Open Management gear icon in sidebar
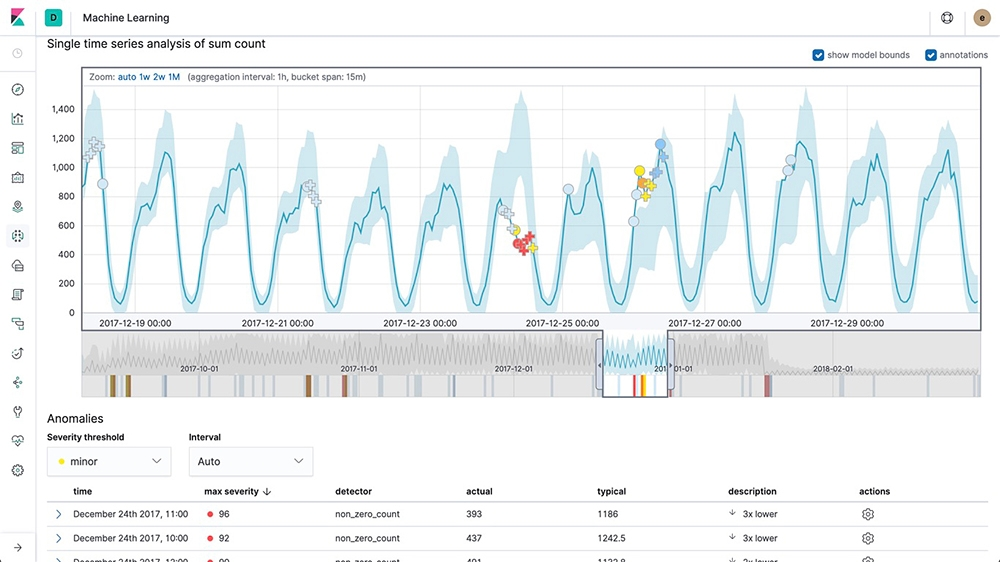The width and height of the screenshot is (1000, 562). coord(18,470)
